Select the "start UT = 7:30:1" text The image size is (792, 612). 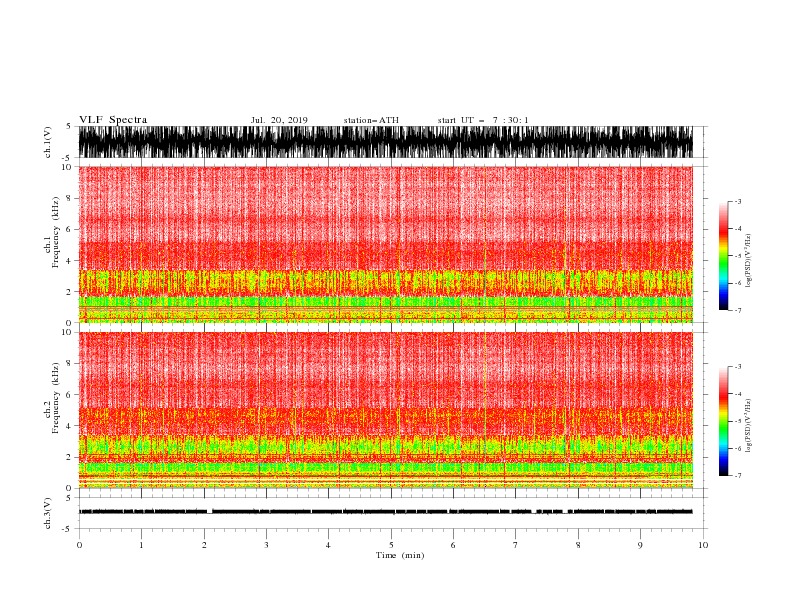point(483,120)
